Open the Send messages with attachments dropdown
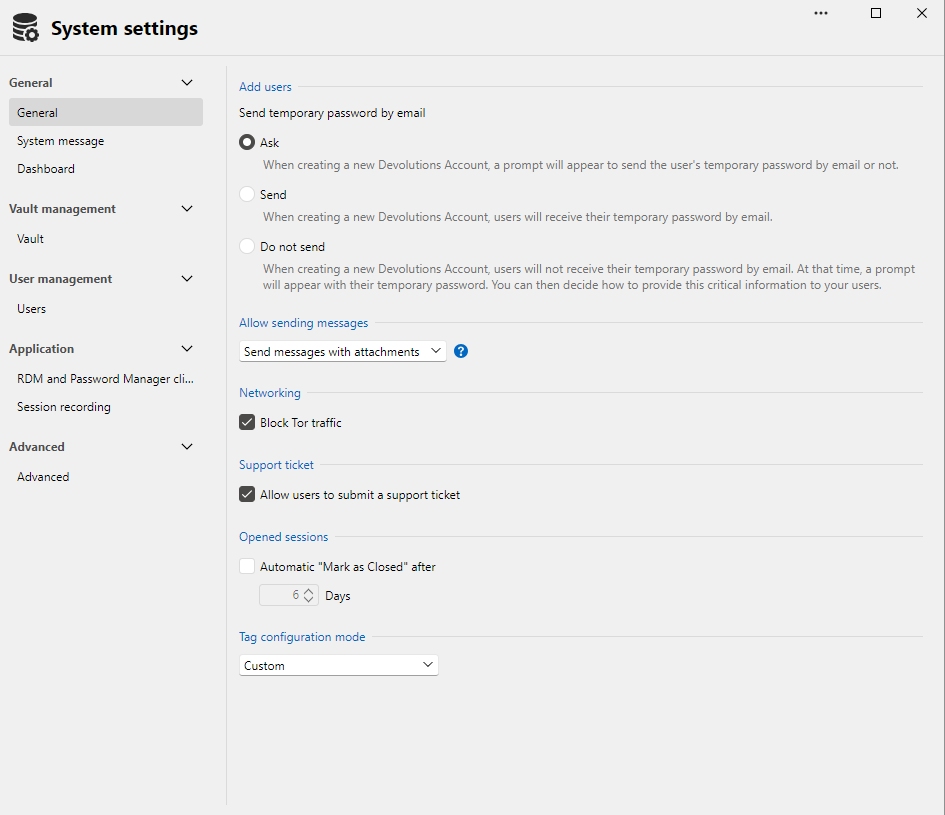945x815 pixels. [342, 351]
